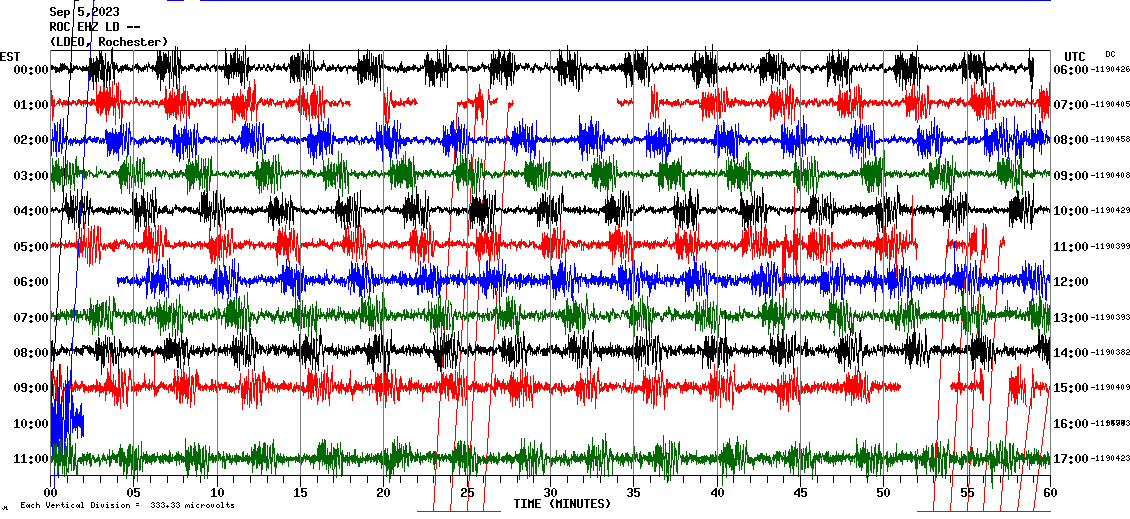Click the station code ROC EHZ LD --

(94, 27)
